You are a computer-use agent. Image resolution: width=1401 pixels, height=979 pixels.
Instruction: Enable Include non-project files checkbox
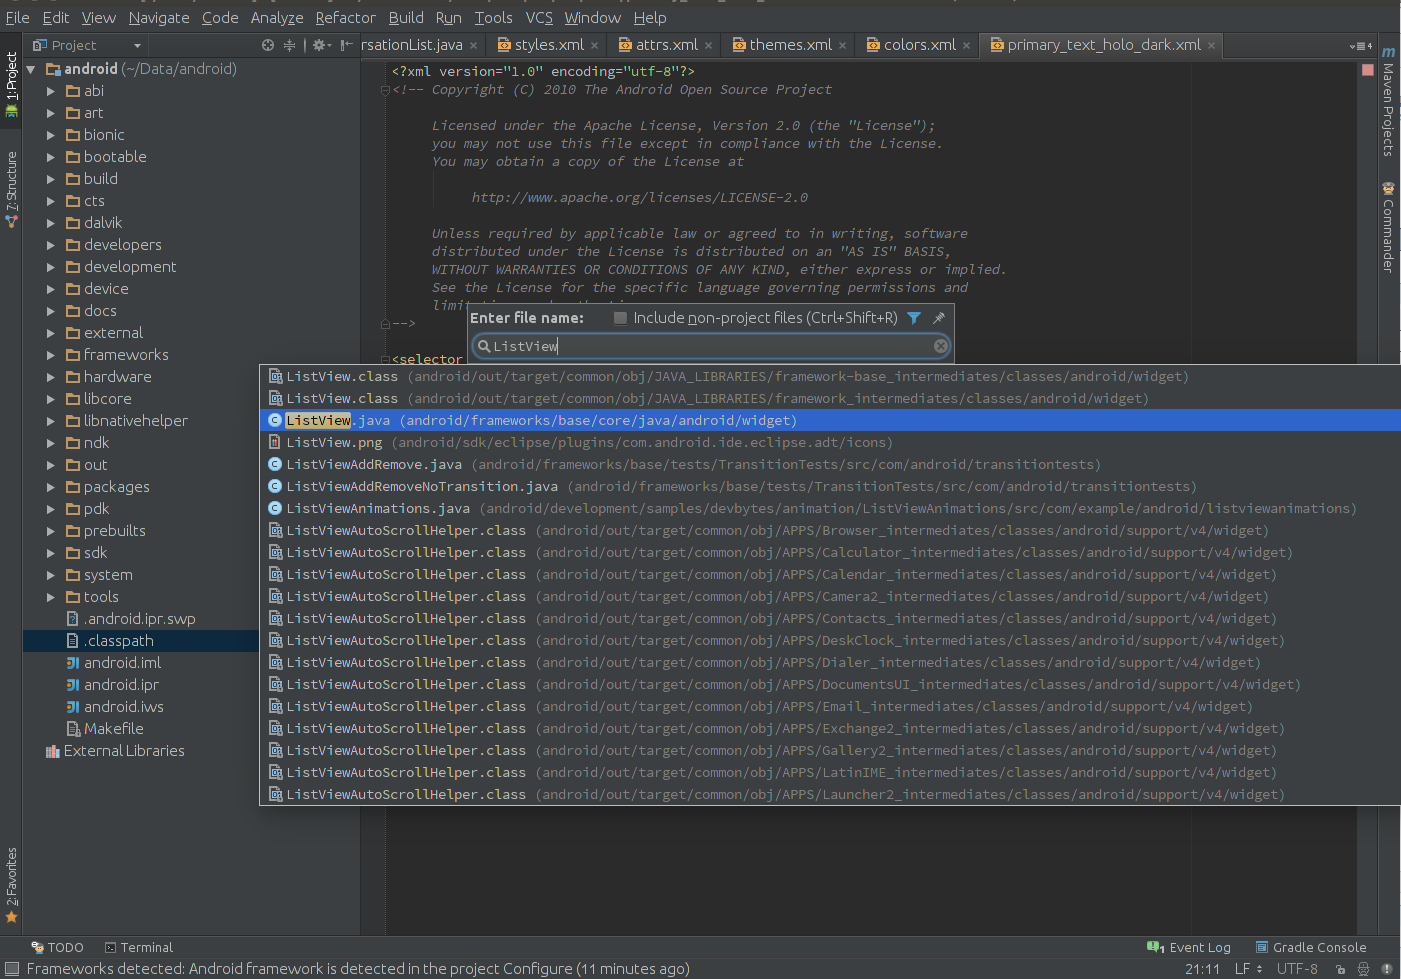click(x=620, y=318)
